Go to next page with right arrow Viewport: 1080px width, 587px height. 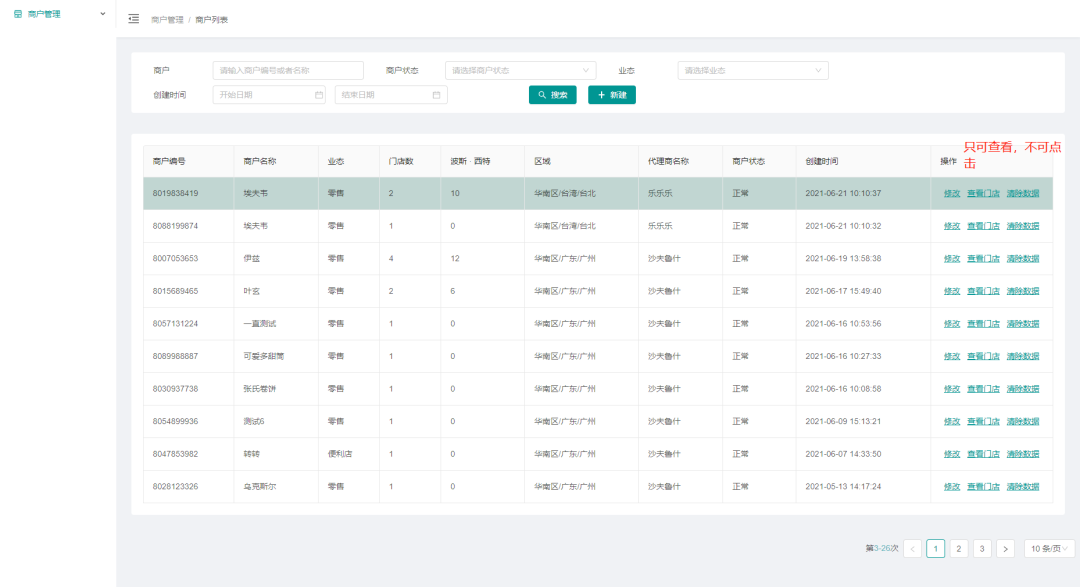pyautogui.click(x=1005, y=548)
